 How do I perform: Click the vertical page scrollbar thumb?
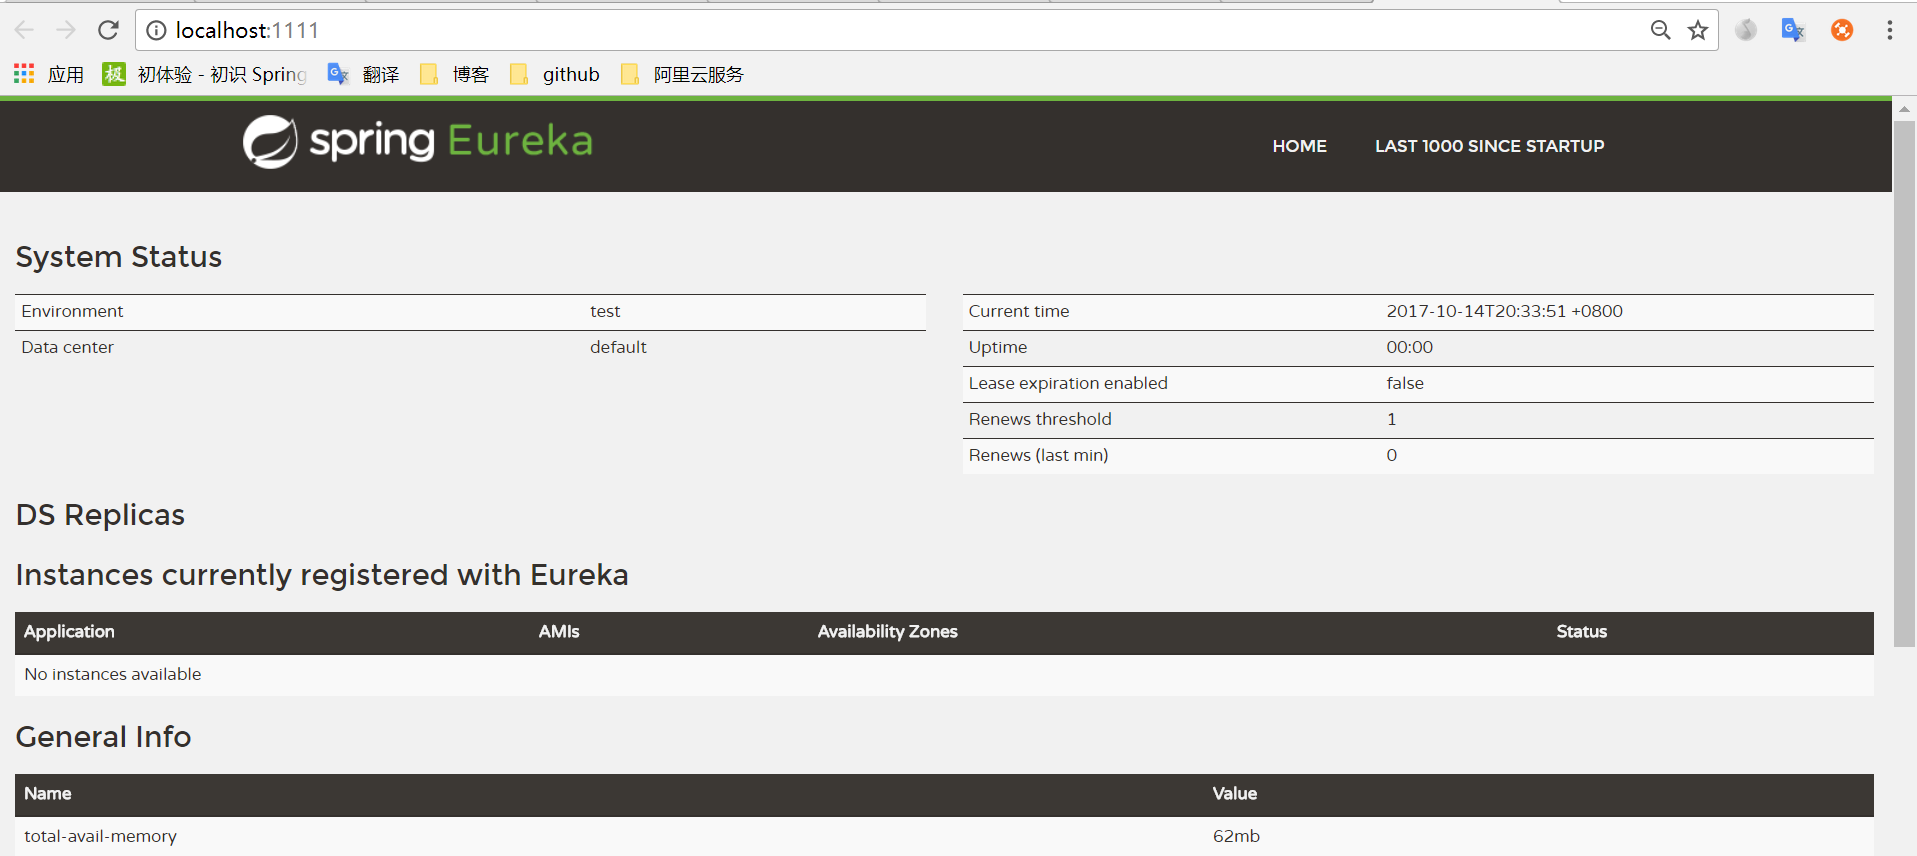pyautogui.click(x=1904, y=384)
